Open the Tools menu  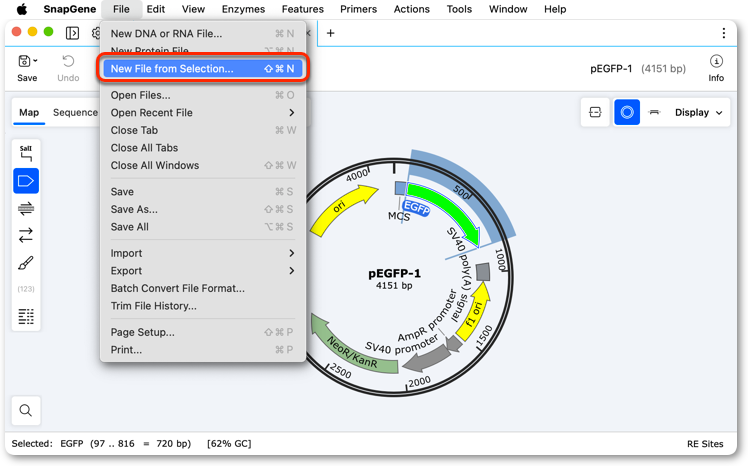coord(459,9)
